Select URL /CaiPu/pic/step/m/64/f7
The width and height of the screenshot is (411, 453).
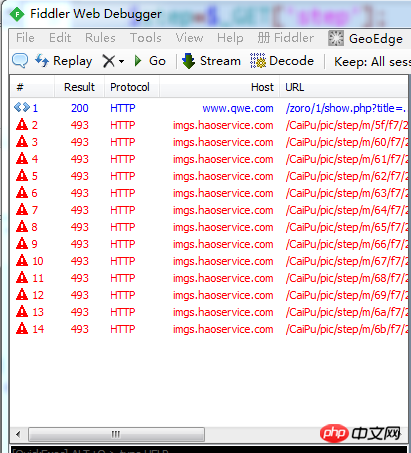(347, 210)
